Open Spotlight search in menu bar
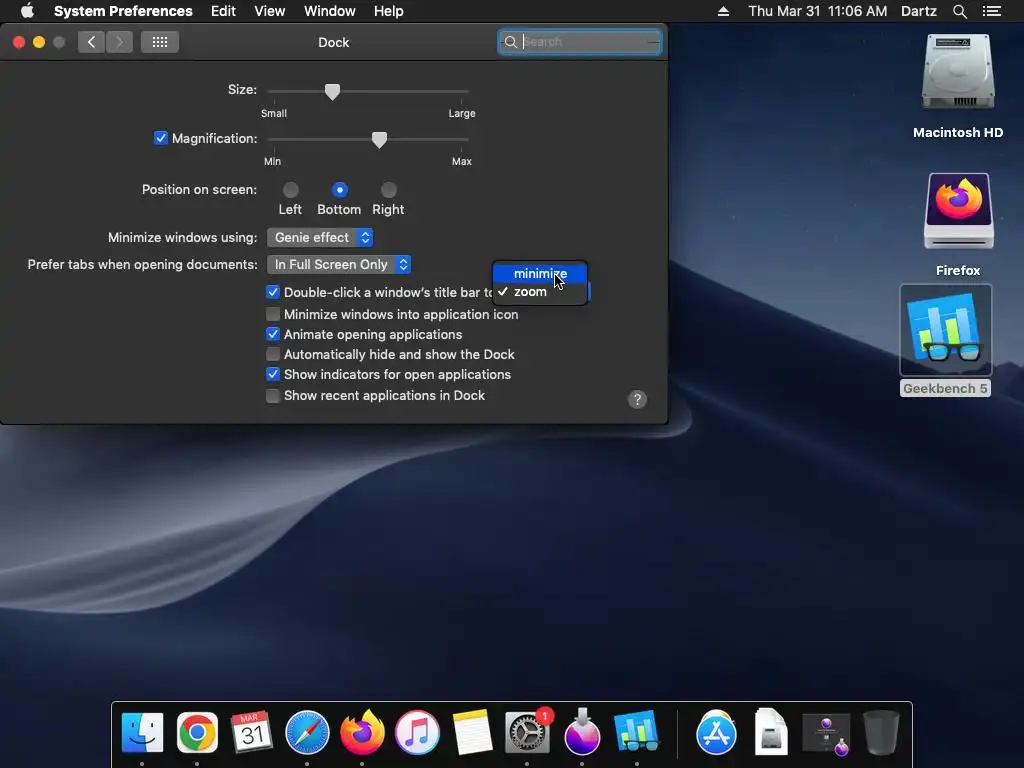 (x=959, y=11)
